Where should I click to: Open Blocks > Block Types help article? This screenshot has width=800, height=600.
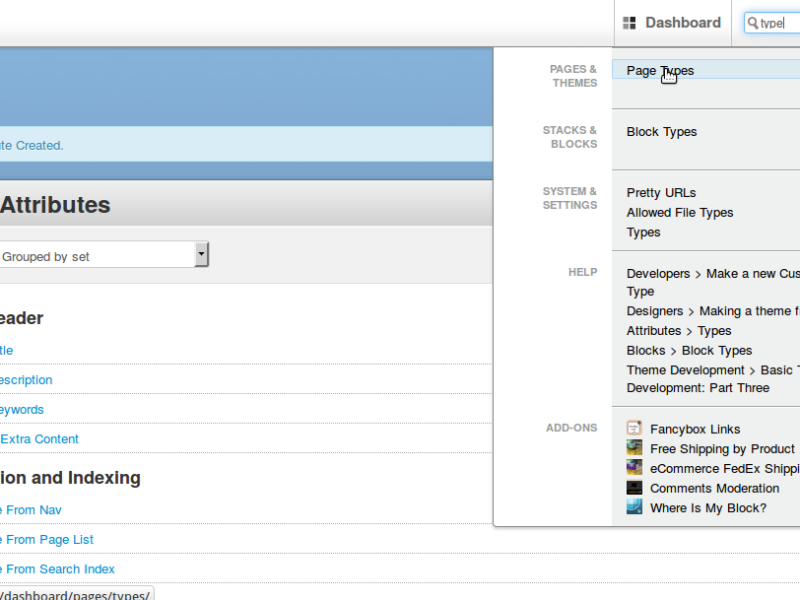[x=689, y=351]
